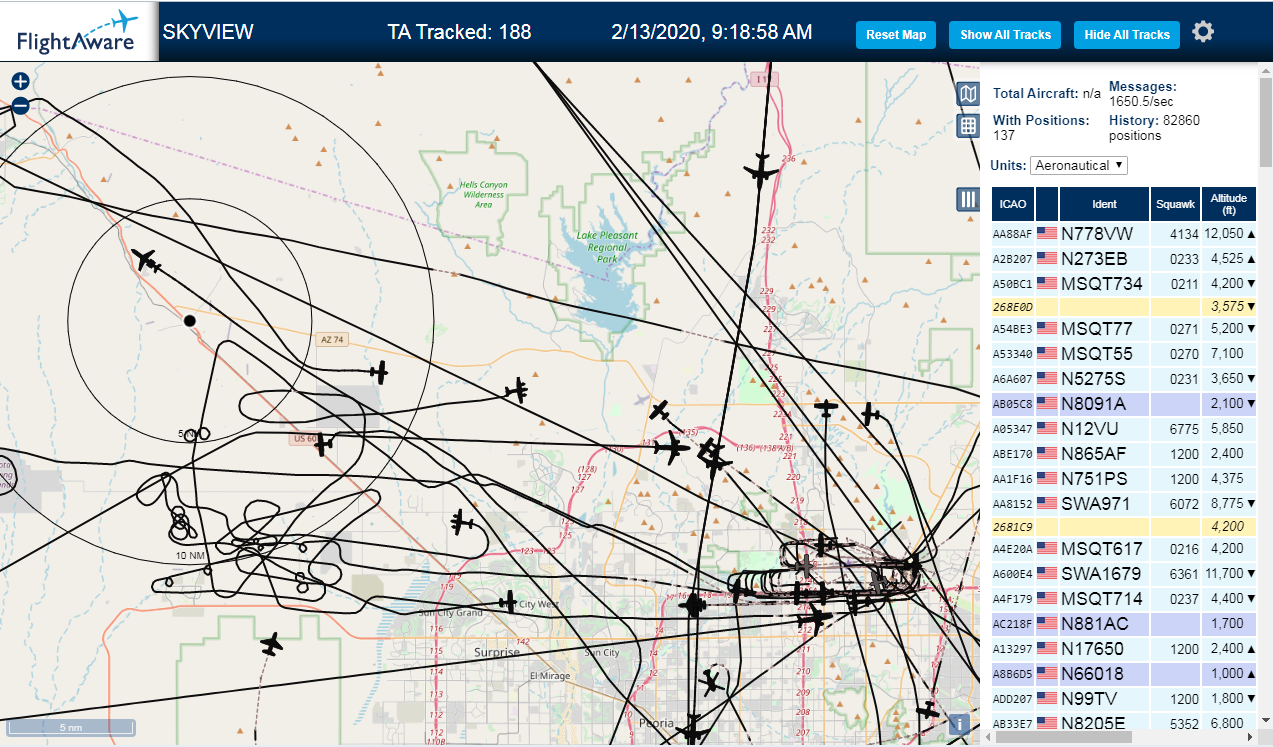
Task: Click the horizontal scrollbar under aircraft table
Action: (1066, 737)
